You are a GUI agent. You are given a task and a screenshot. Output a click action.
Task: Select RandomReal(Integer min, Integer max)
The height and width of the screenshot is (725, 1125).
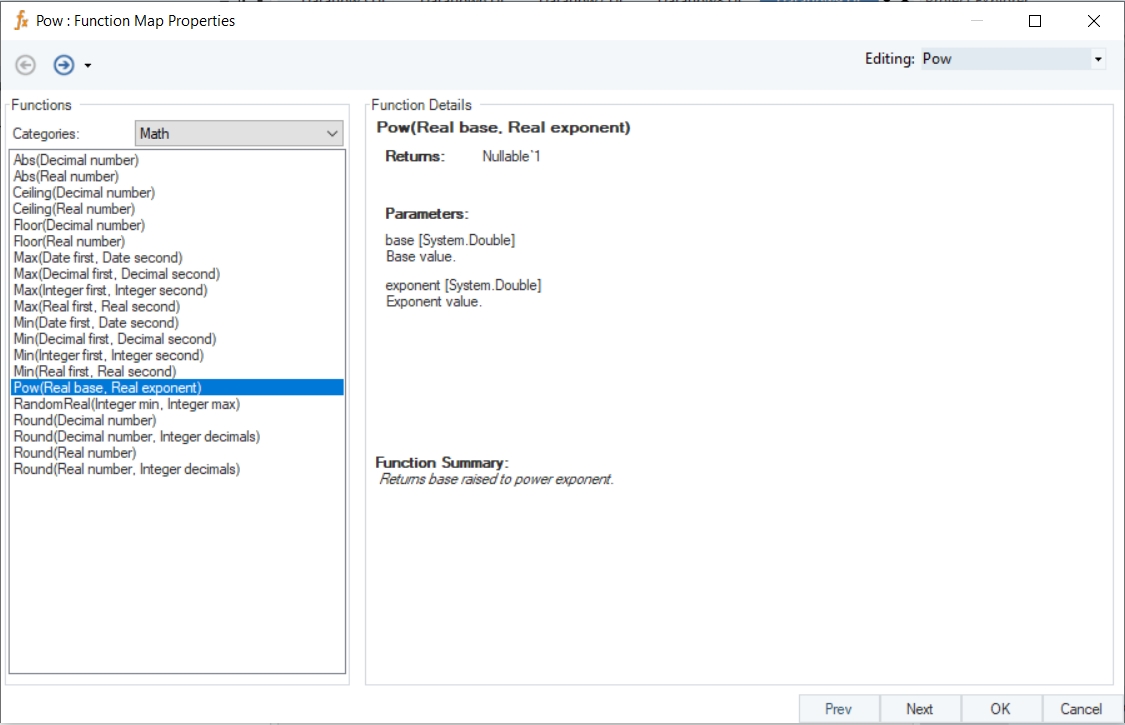click(126, 404)
